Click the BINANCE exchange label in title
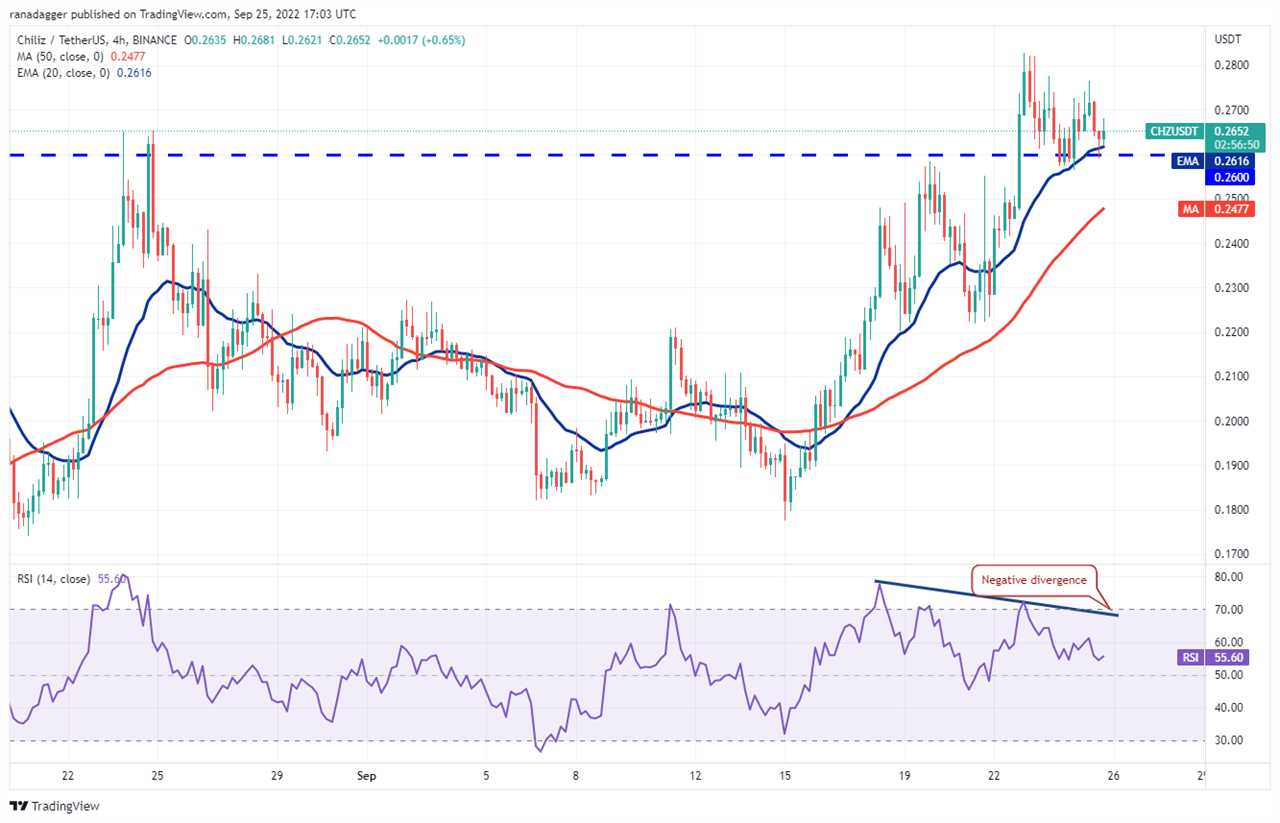Viewport: 1280px width, 823px height. [152, 40]
